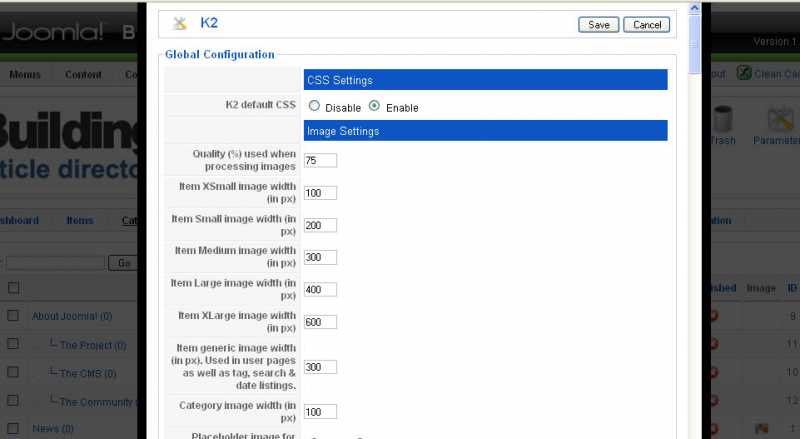Open the Menus menu in Joomla background
The height and width of the screenshot is (439, 800).
point(24,75)
